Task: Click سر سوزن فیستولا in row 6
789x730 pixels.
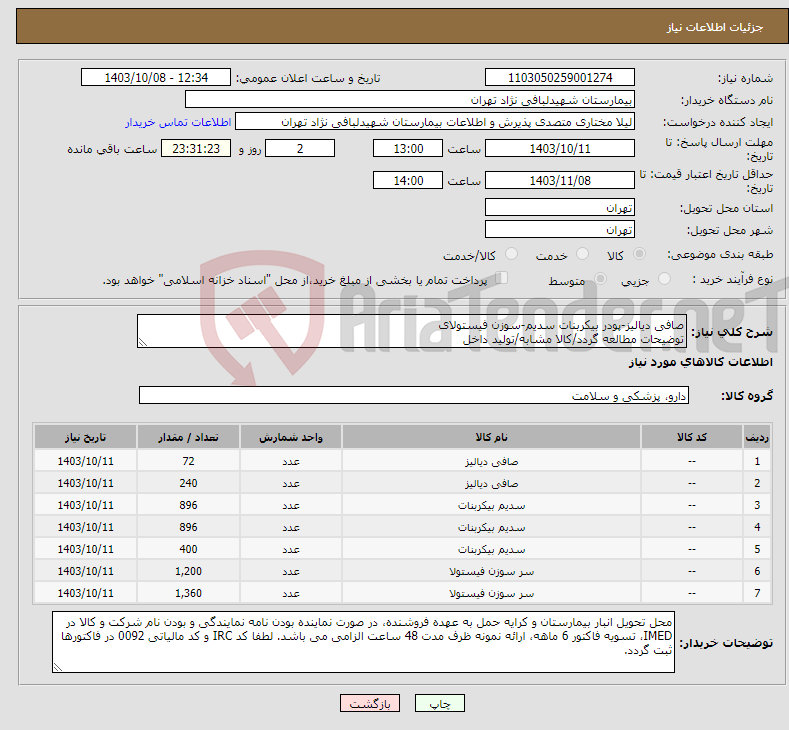Action: tap(491, 571)
